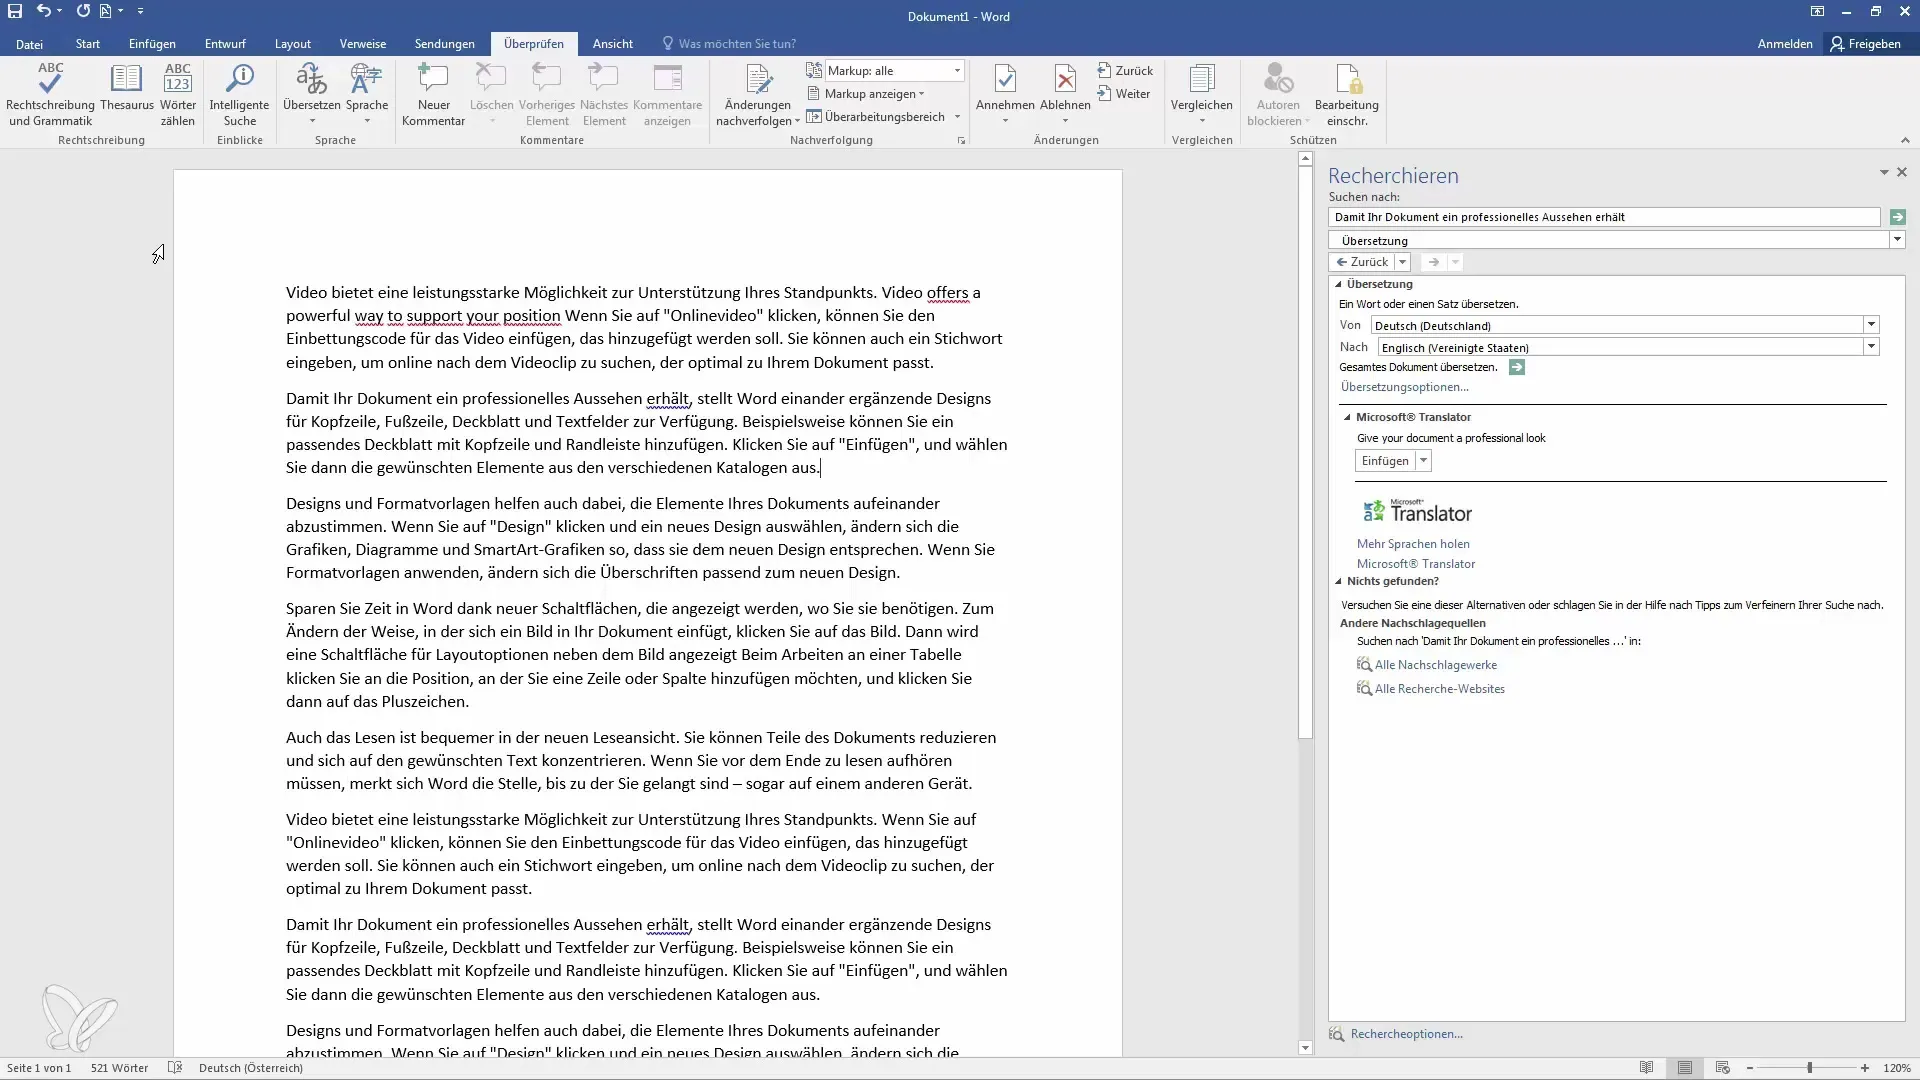
Task: Click 521 Wörter word count status
Action: [119, 1068]
